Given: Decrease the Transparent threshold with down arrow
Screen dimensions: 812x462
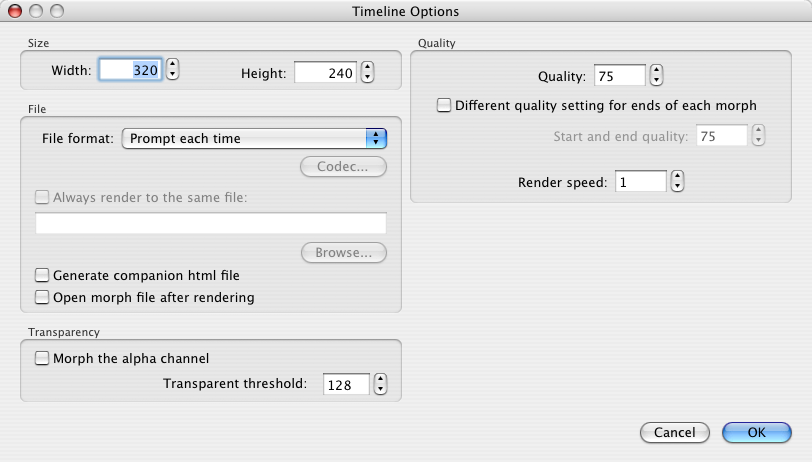Looking at the screenshot, I should [x=380, y=390].
